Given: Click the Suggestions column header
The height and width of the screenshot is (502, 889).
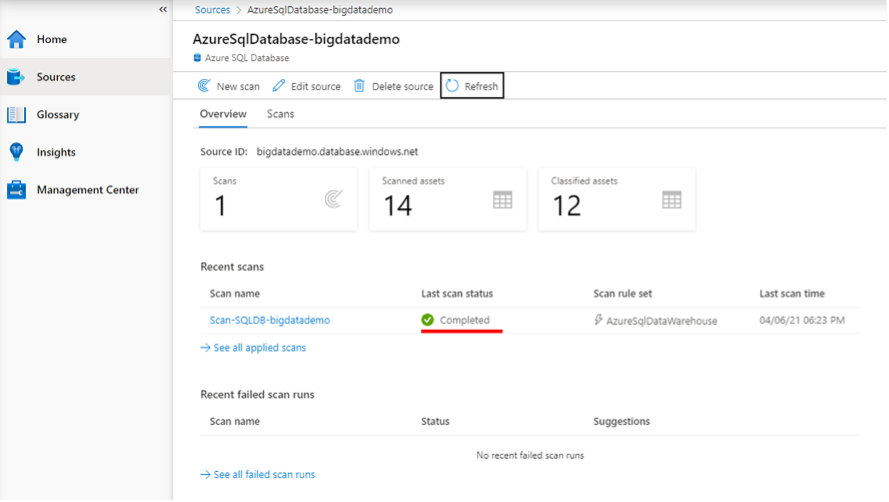Looking at the screenshot, I should coord(621,421).
